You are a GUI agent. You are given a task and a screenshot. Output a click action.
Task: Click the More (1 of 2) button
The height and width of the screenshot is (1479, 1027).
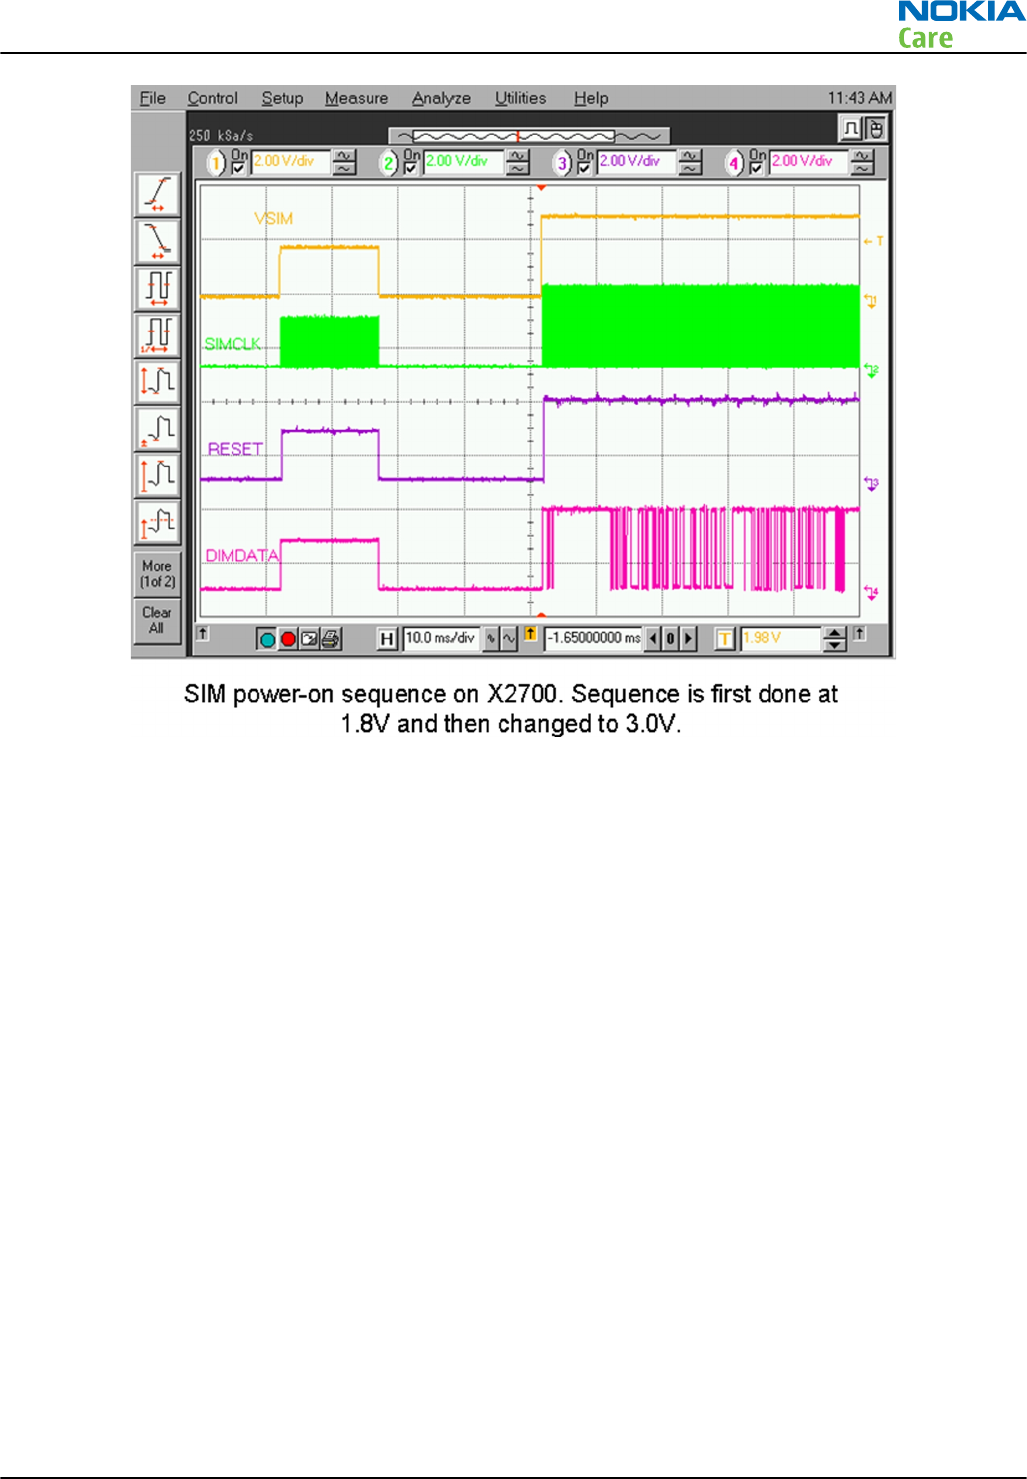click(157, 573)
